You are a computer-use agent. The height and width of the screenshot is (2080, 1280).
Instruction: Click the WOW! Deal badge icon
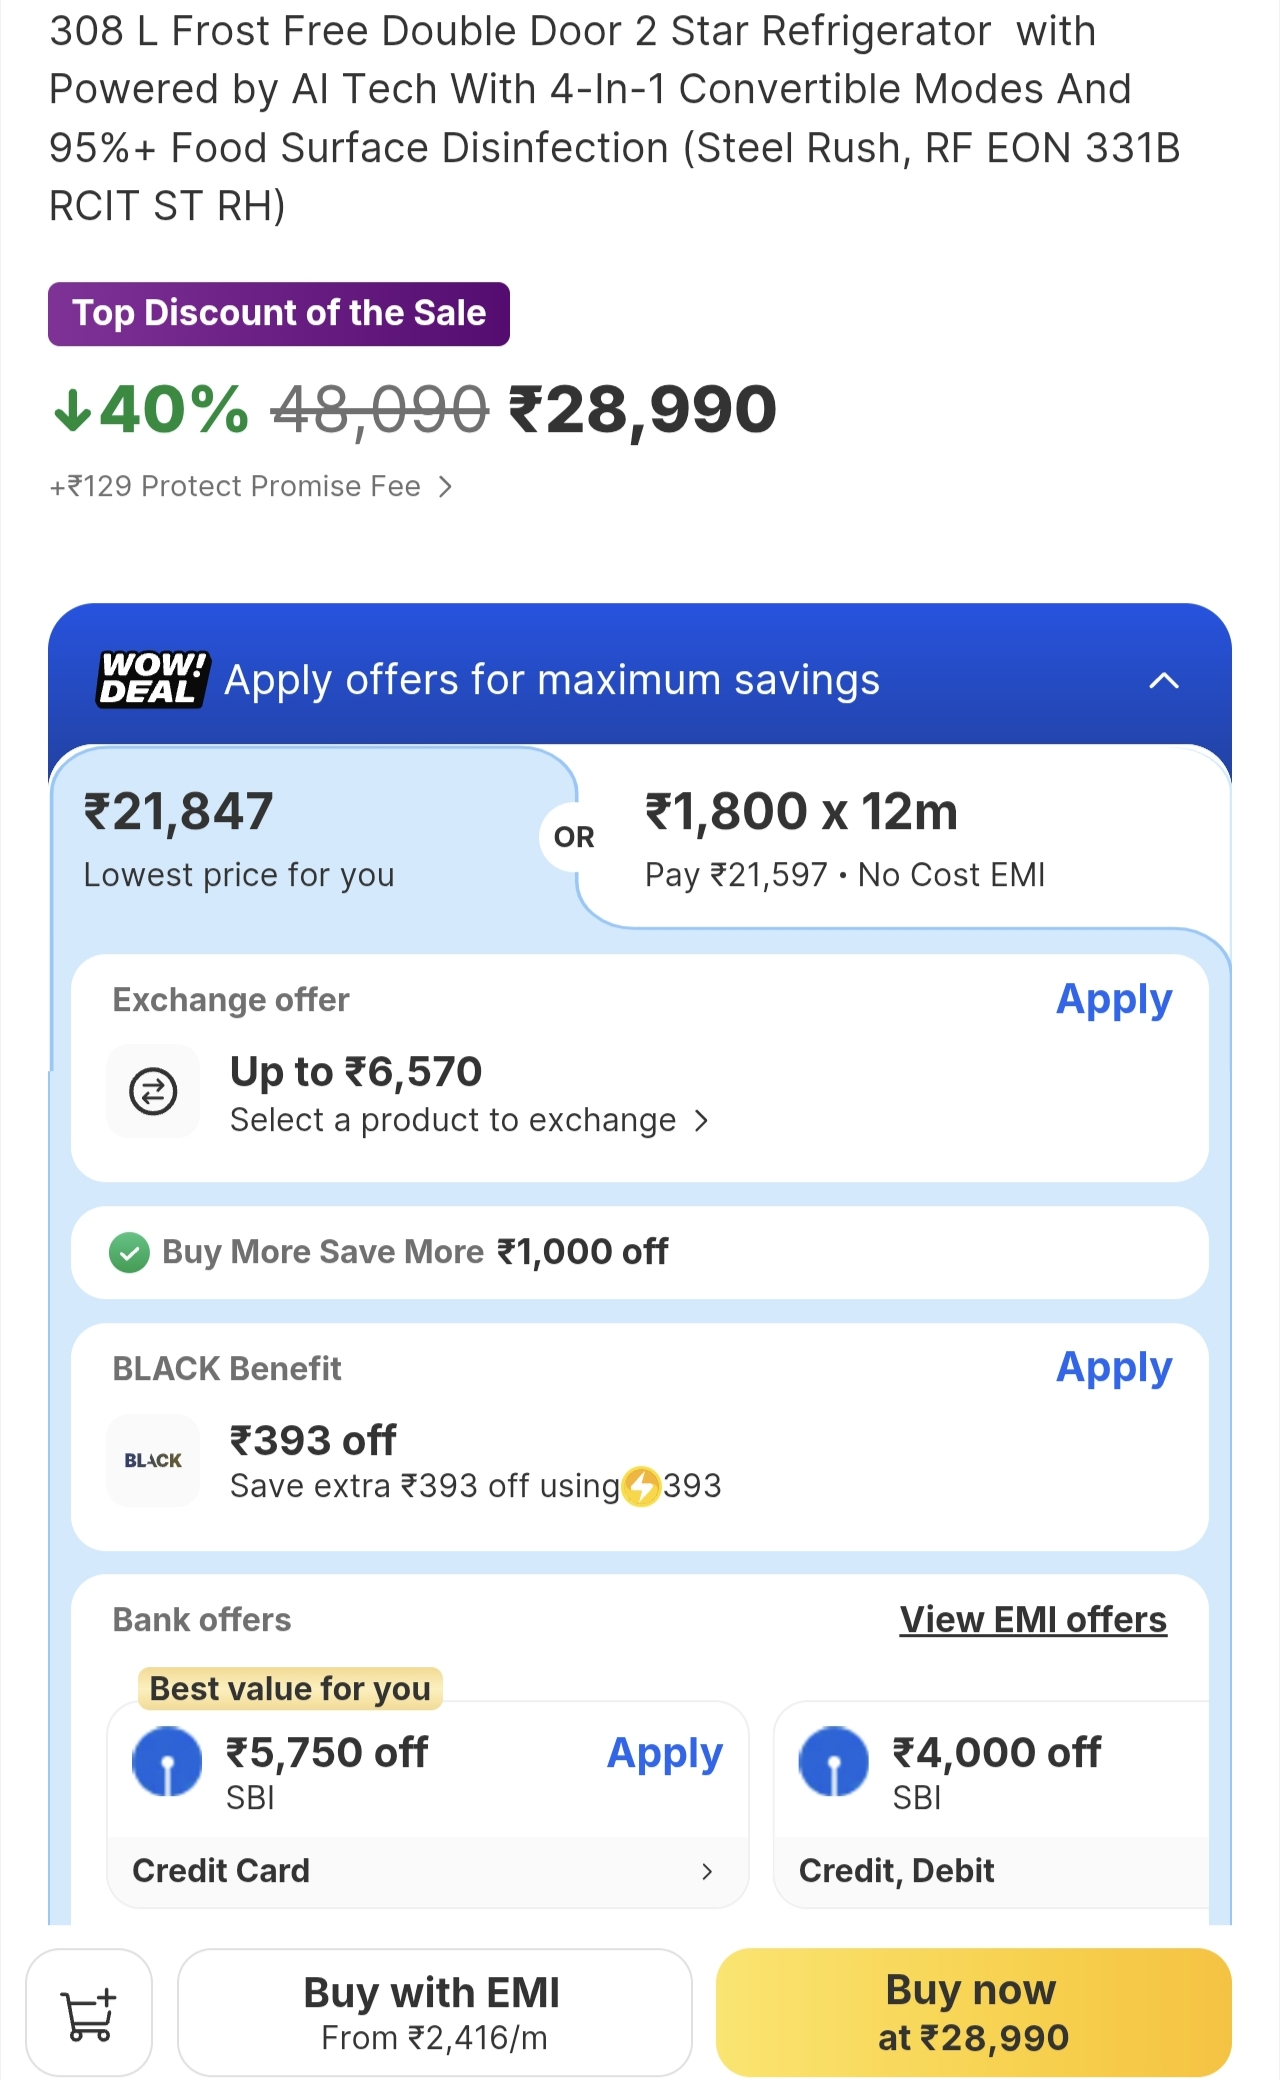(x=152, y=679)
